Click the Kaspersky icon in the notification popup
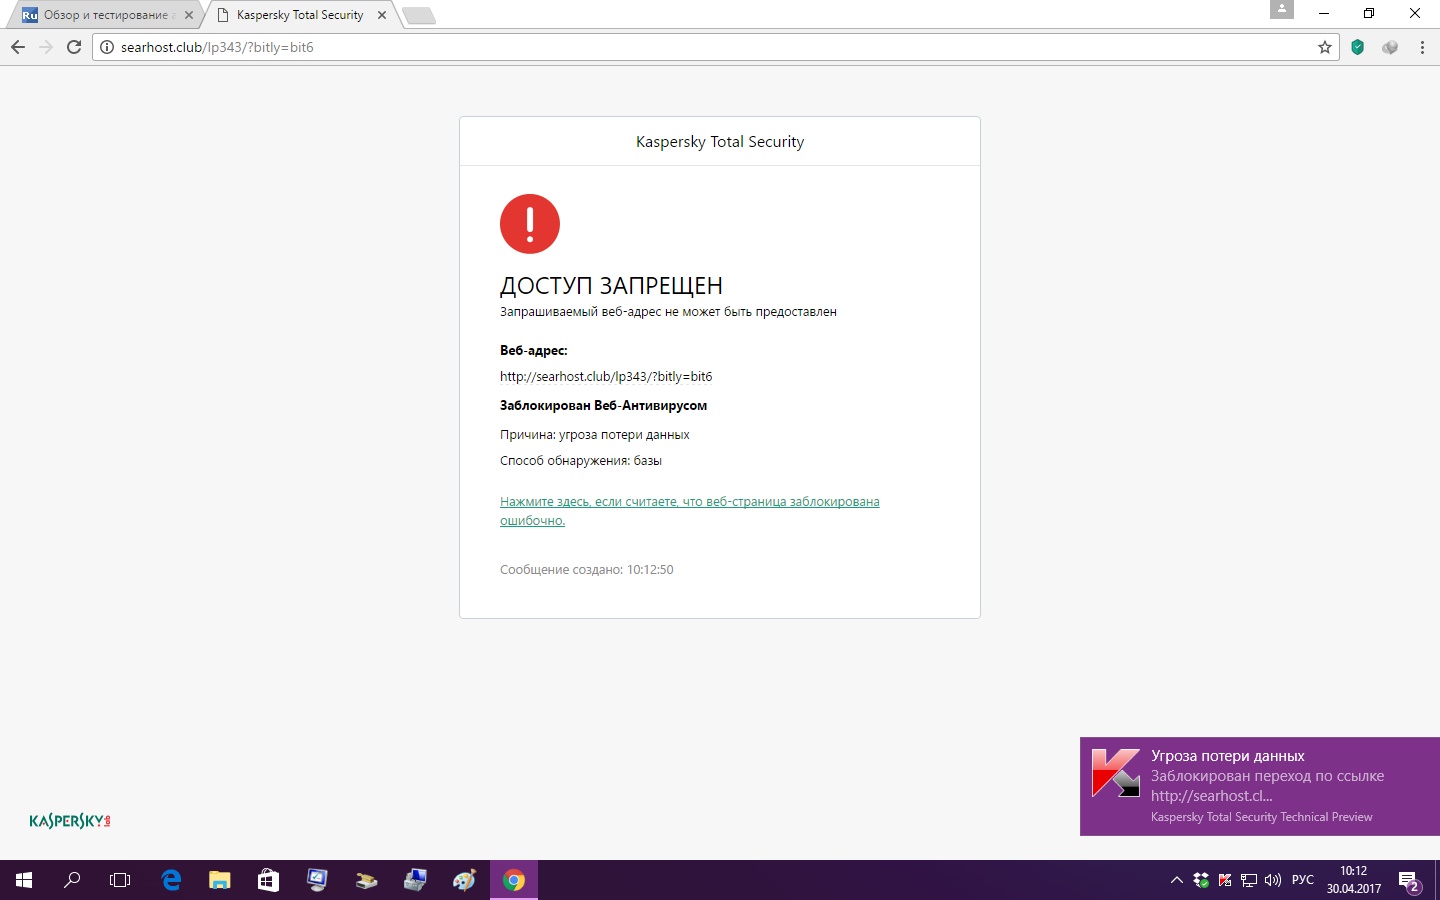 click(1115, 772)
